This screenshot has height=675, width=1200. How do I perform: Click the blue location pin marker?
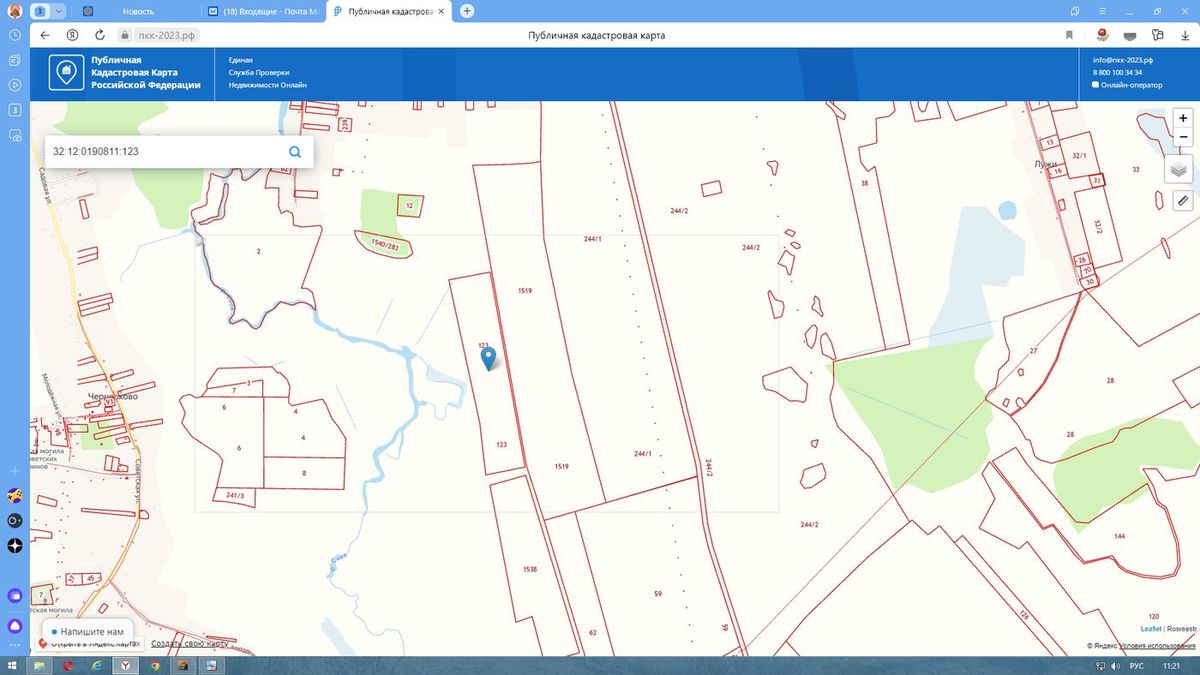tap(488, 358)
